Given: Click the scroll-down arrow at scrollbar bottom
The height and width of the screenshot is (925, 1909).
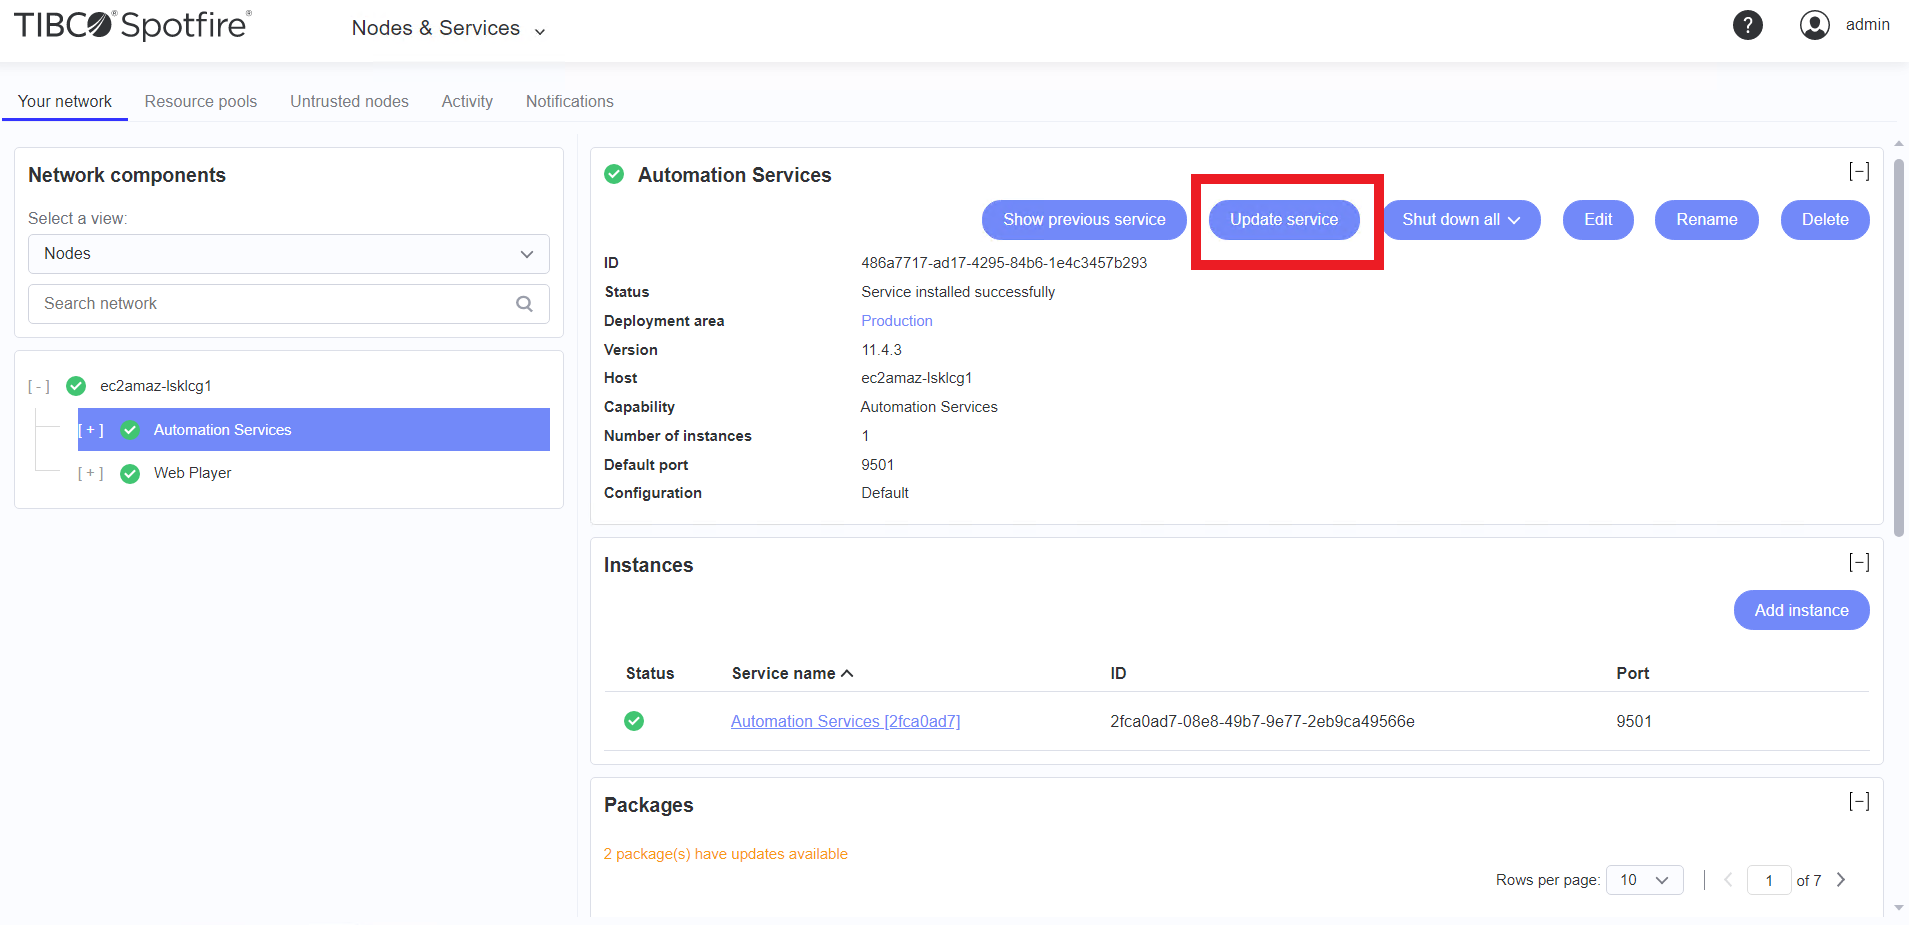Looking at the screenshot, I should tap(1898, 908).
